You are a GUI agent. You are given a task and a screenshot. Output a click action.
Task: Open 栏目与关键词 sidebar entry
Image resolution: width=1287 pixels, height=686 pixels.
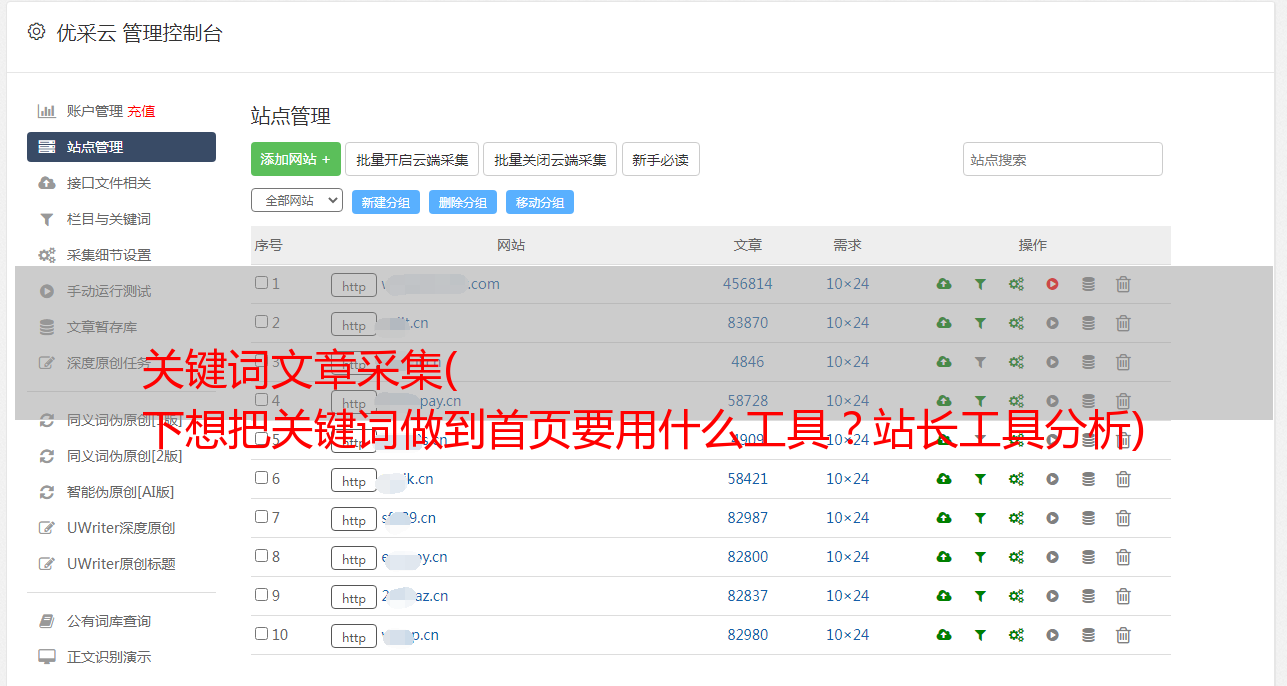point(109,219)
